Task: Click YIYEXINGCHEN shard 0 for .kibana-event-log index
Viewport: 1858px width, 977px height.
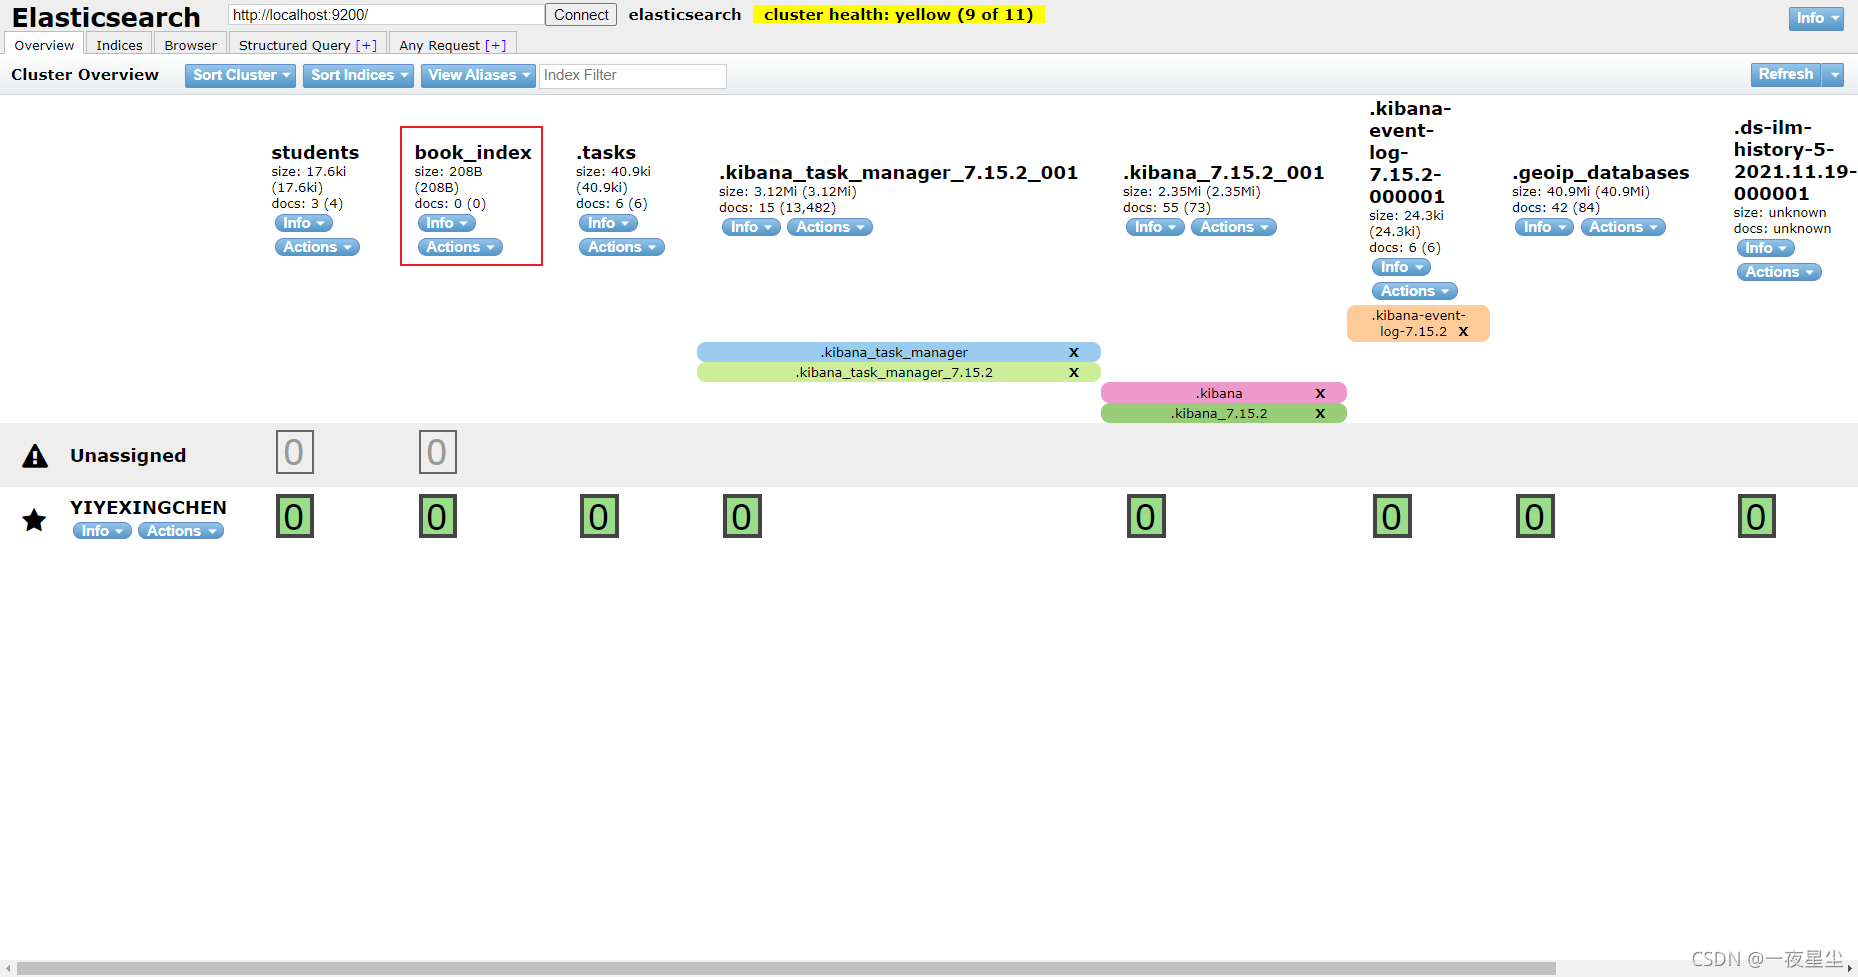Action: [x=1391, y=516]
